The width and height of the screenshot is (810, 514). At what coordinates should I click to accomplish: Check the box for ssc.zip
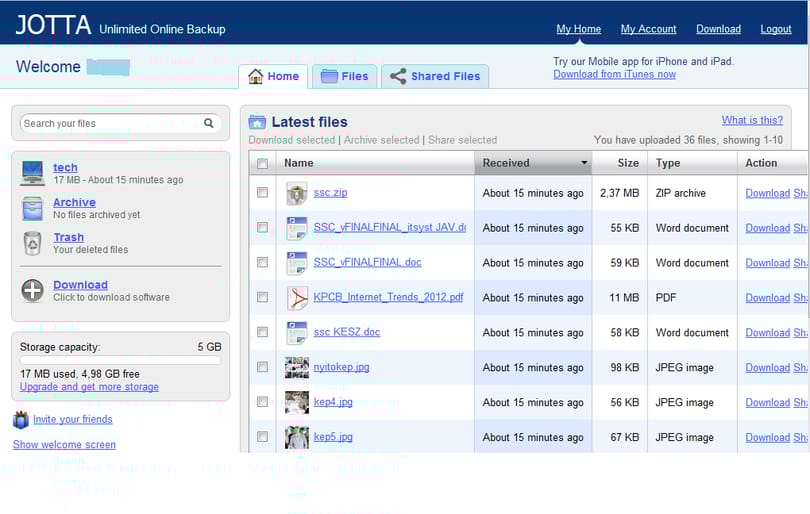262,193
